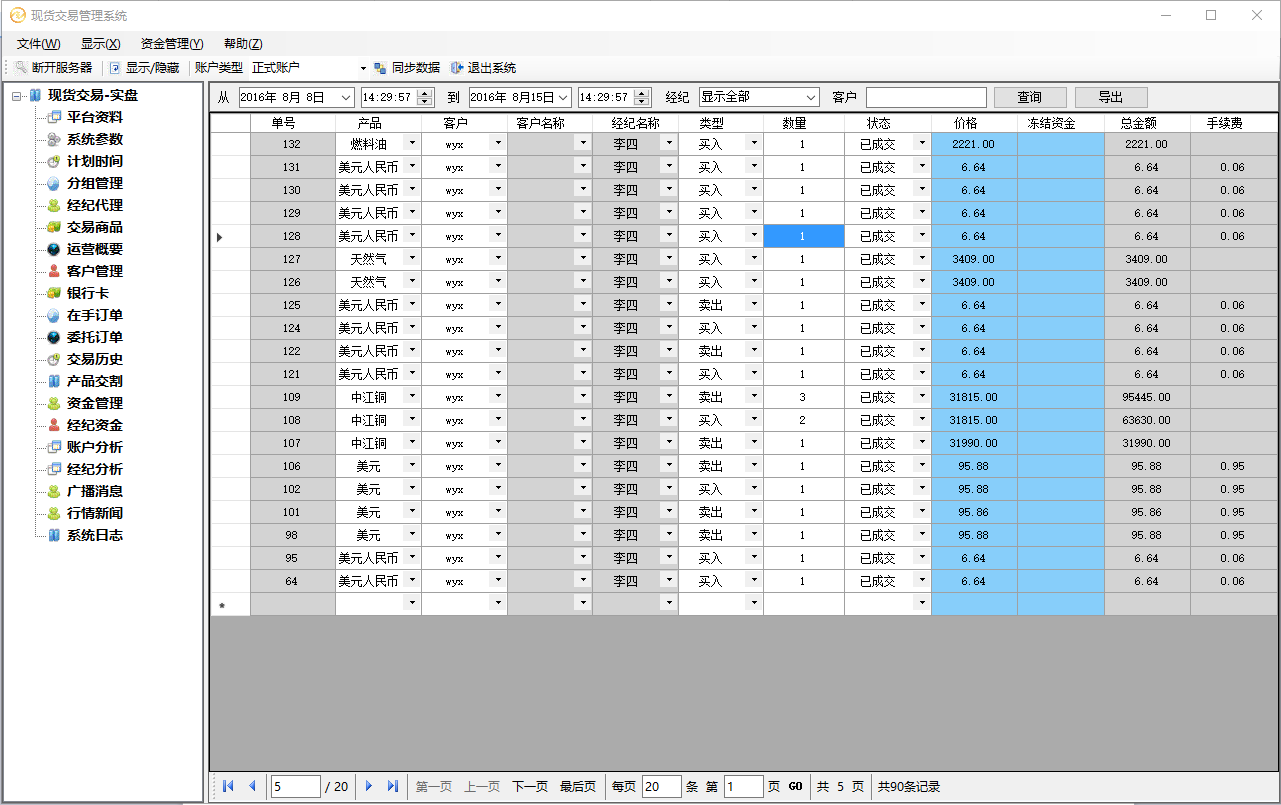Select total amount 95445.00 cell
Screen dimensions: 1281x805
(1147, 397)
